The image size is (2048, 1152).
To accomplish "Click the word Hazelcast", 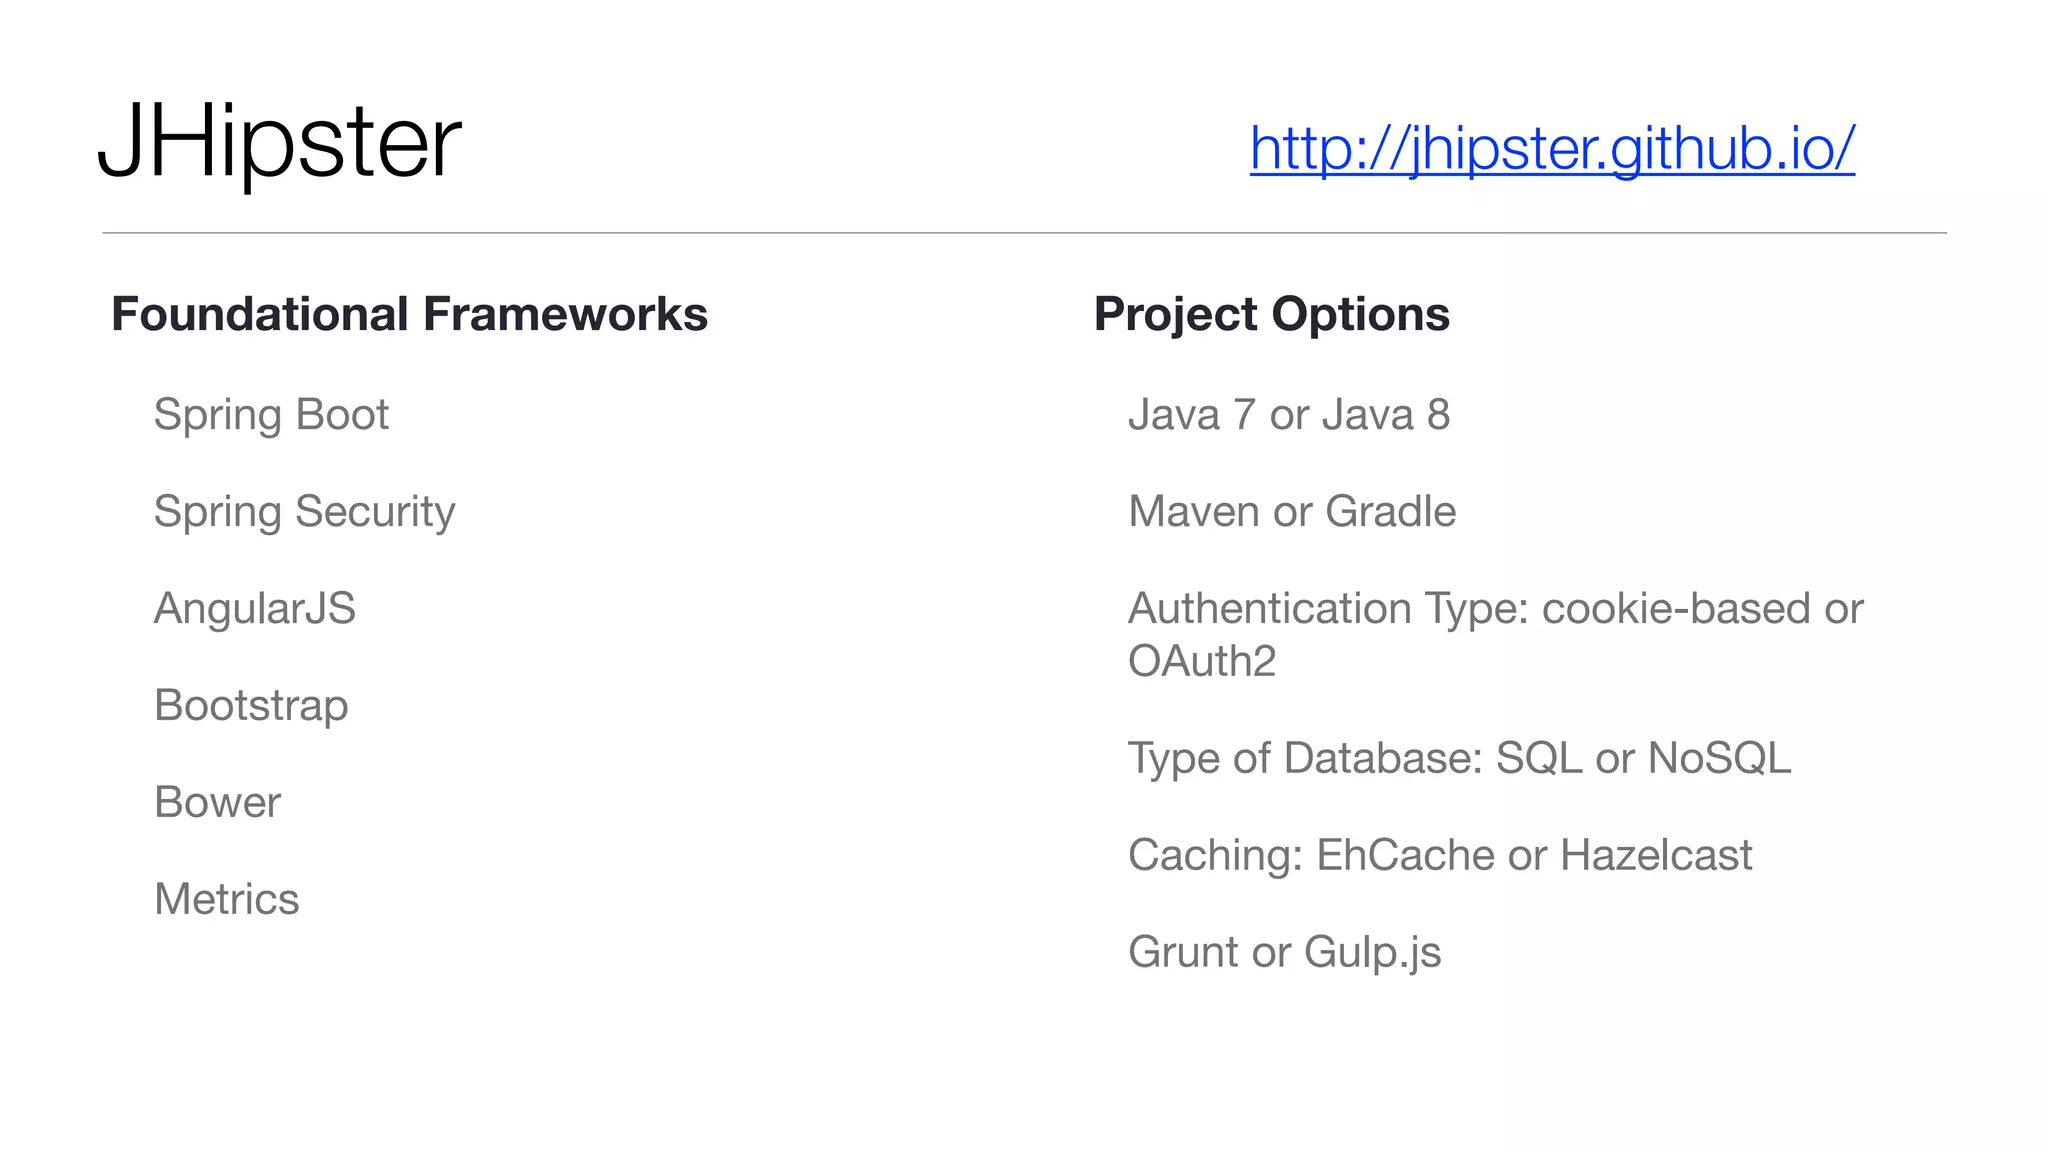I will point(1655,855).
